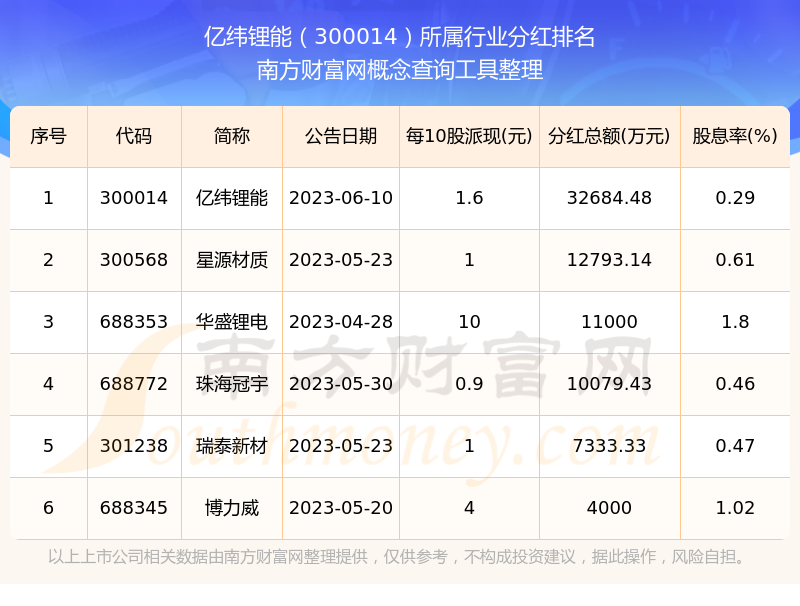This screenshot has height=606, width=800.
Task: Select company name 珠海冠宇
Action: pyautogui.click(x=232, y=384)
